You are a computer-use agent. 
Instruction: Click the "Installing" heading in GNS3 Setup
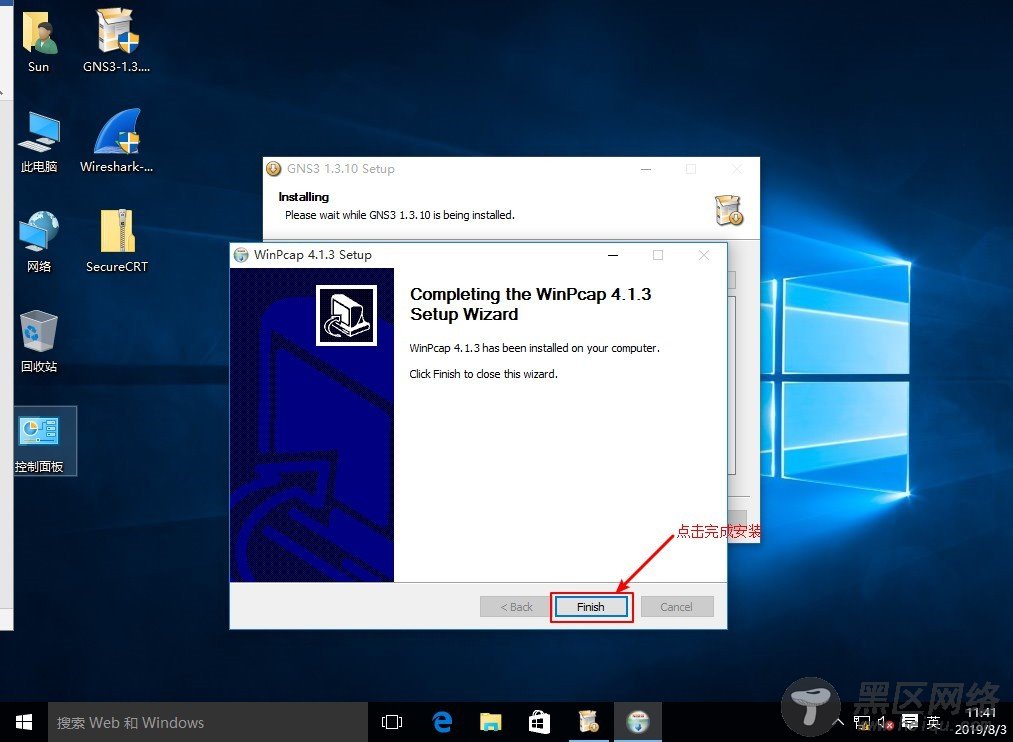pyautogui.click(x=304, y=197)
